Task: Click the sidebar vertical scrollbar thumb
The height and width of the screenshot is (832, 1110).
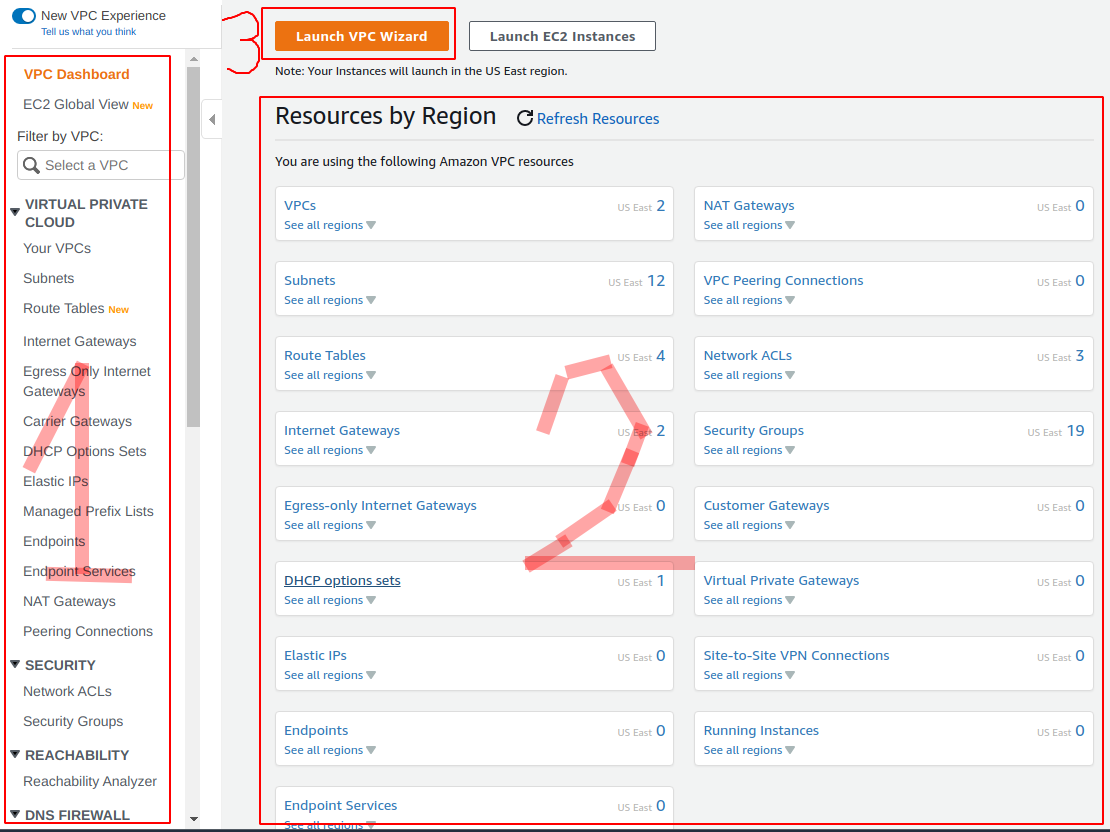Action: [x=193, y=247]
